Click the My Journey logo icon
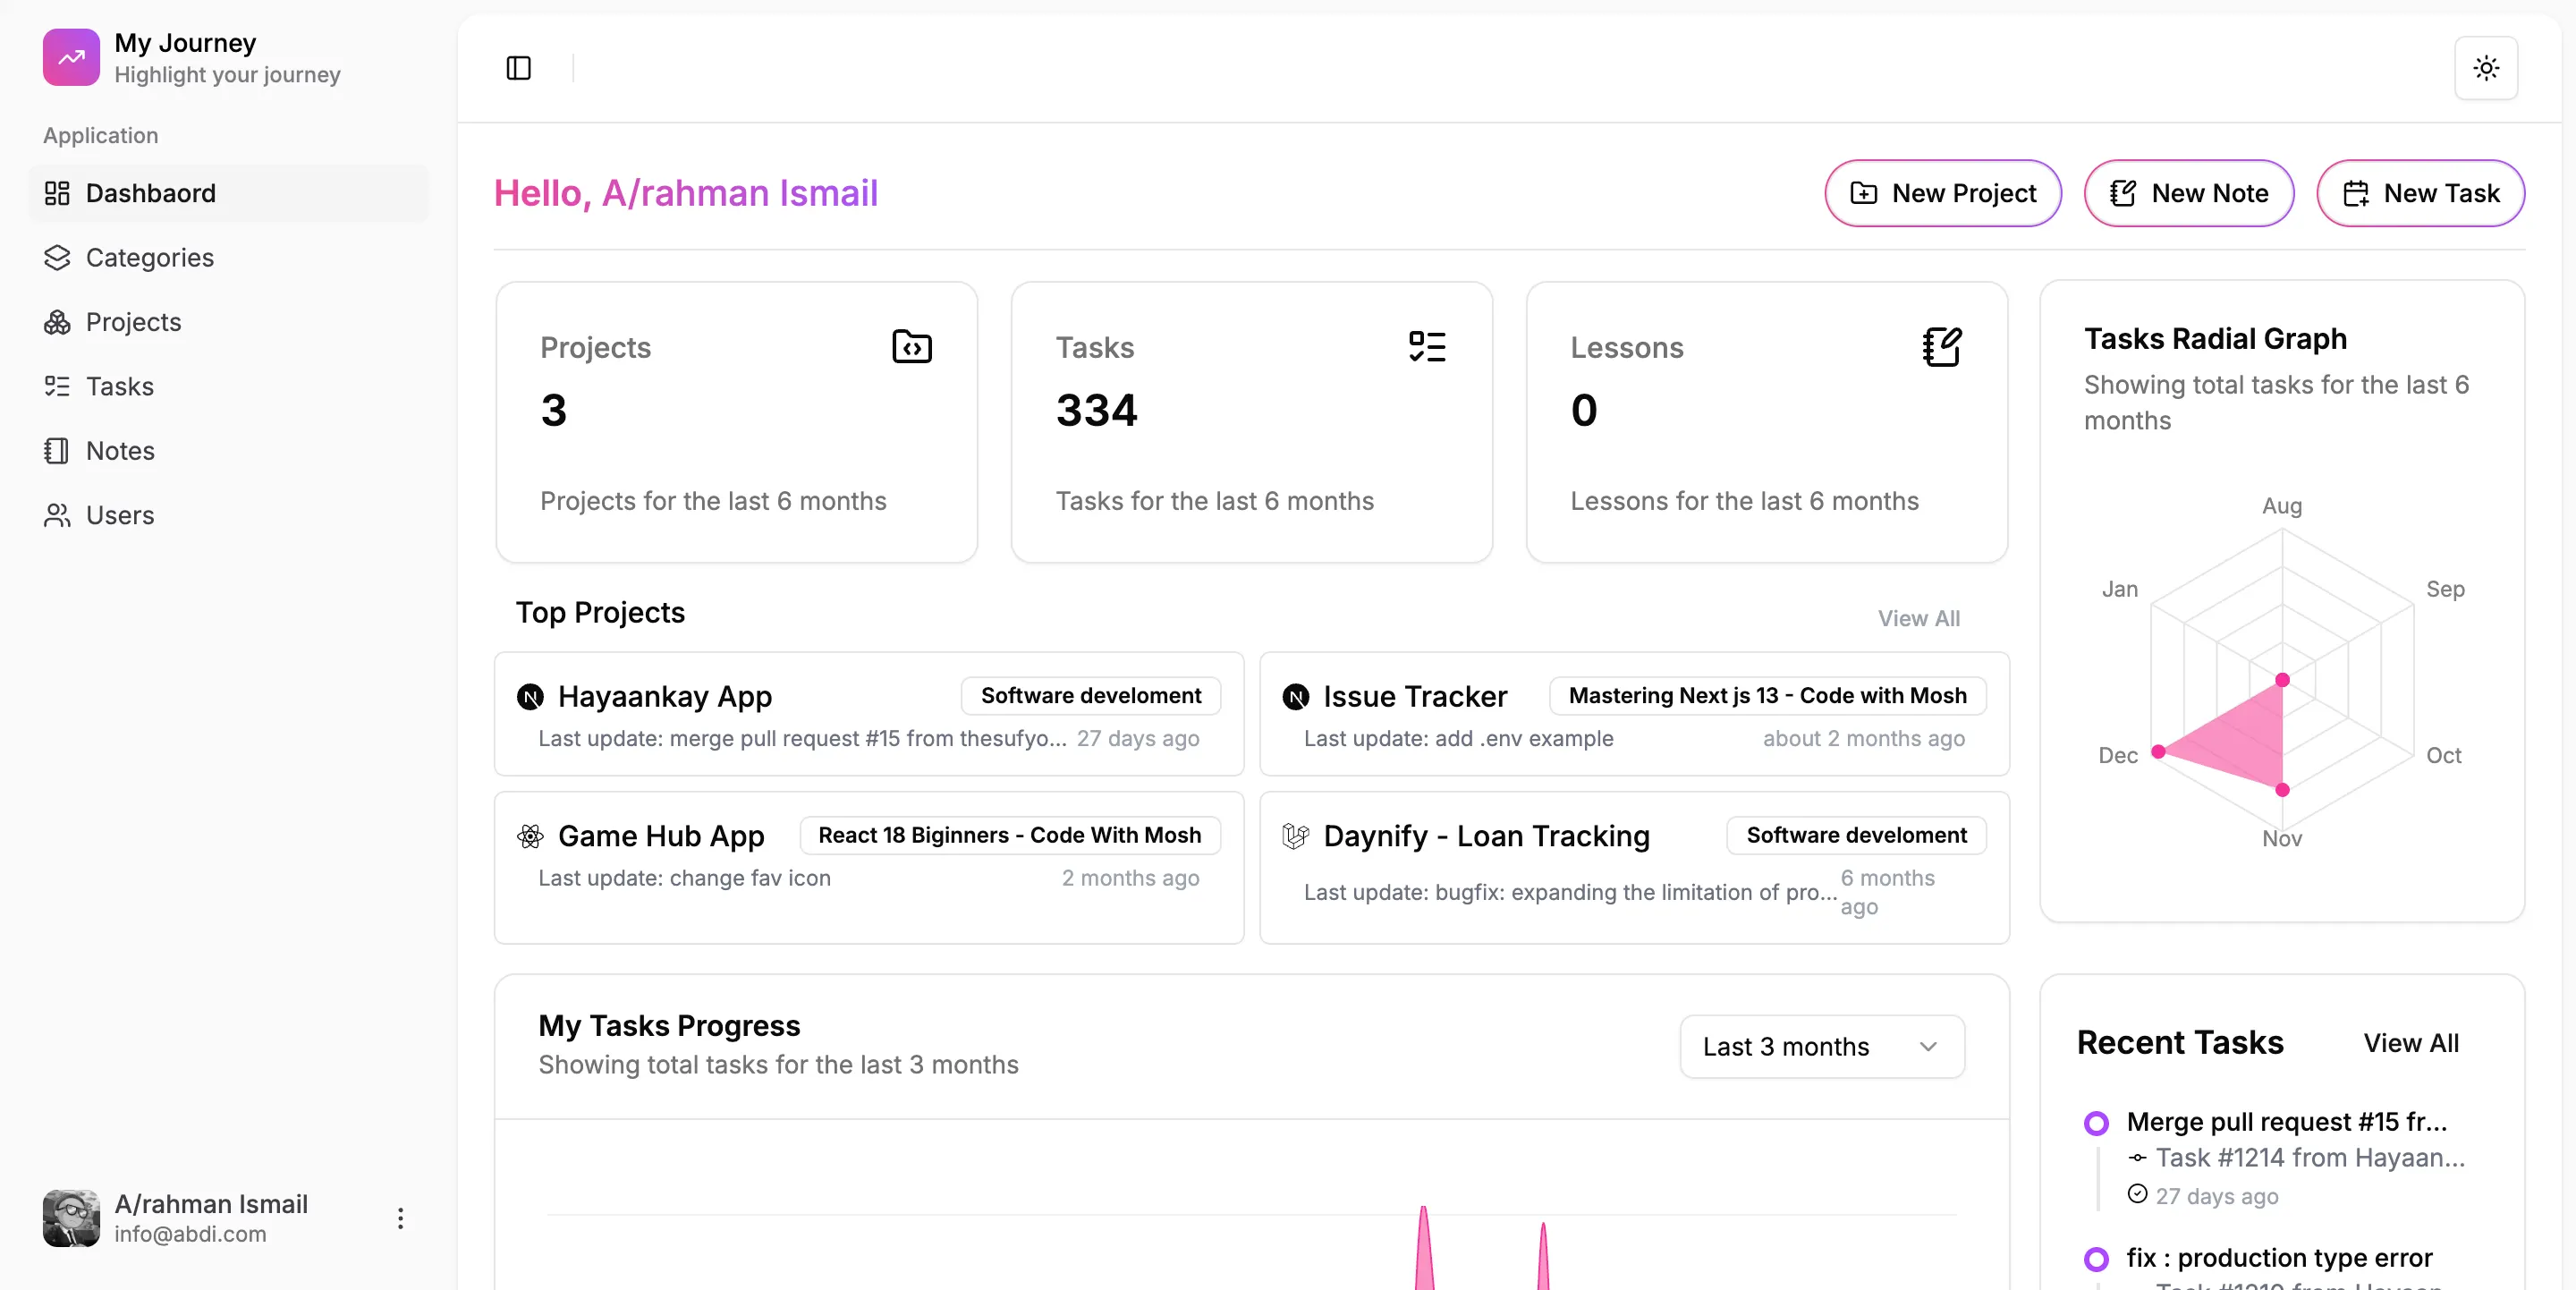2576x1290 pixels. coord(70,57)
